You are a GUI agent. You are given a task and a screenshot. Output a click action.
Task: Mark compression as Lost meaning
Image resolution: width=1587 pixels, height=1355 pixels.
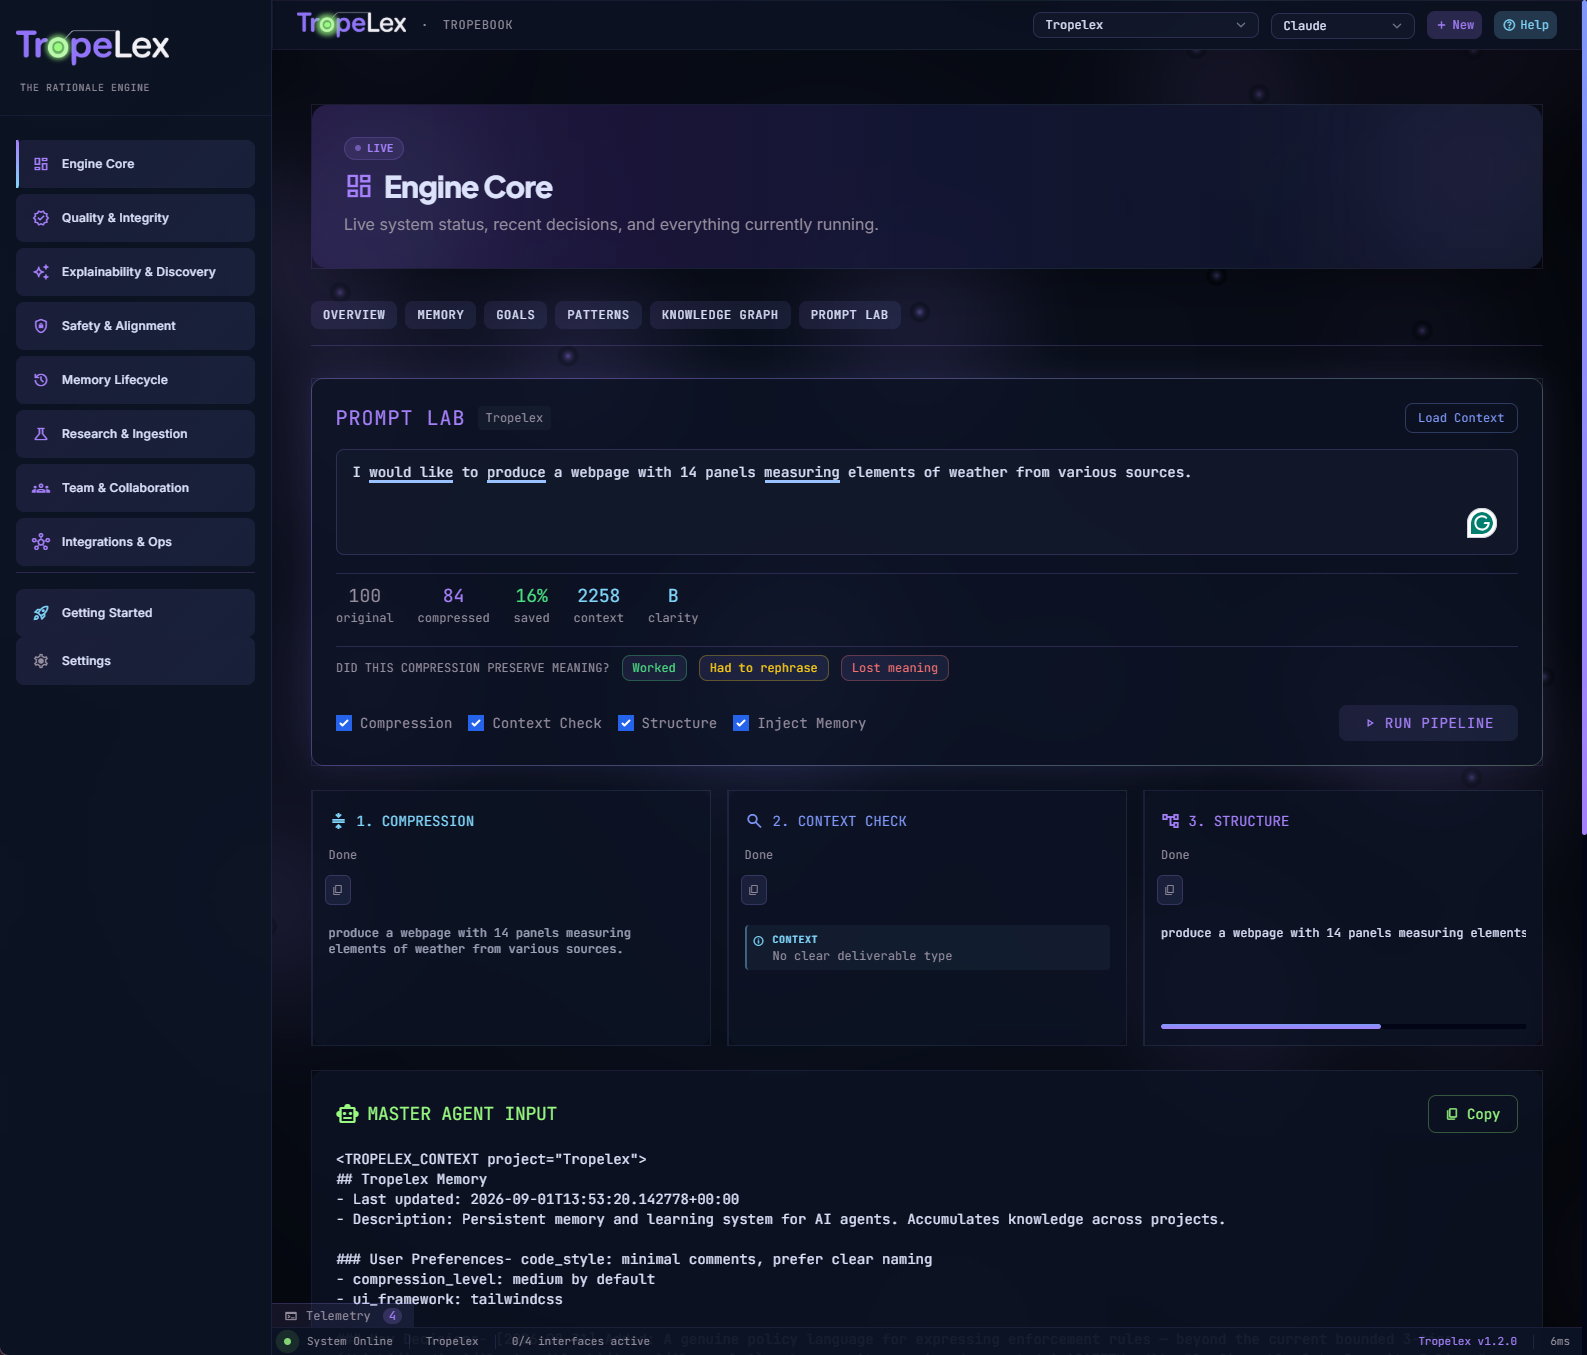point(895,668)
